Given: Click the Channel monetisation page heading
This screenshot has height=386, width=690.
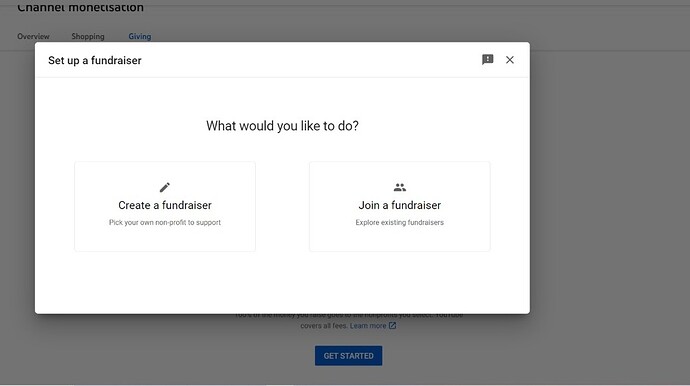Looking at the screenshot, I should (81, 7).
